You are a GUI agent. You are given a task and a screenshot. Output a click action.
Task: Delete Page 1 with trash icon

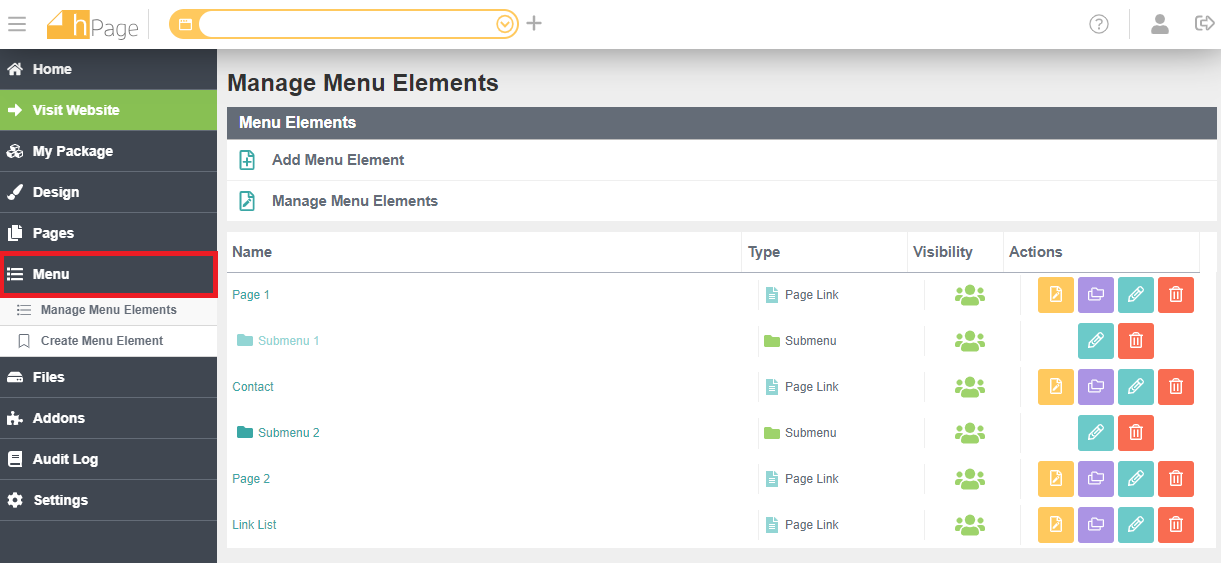(x=1176, y=295)
